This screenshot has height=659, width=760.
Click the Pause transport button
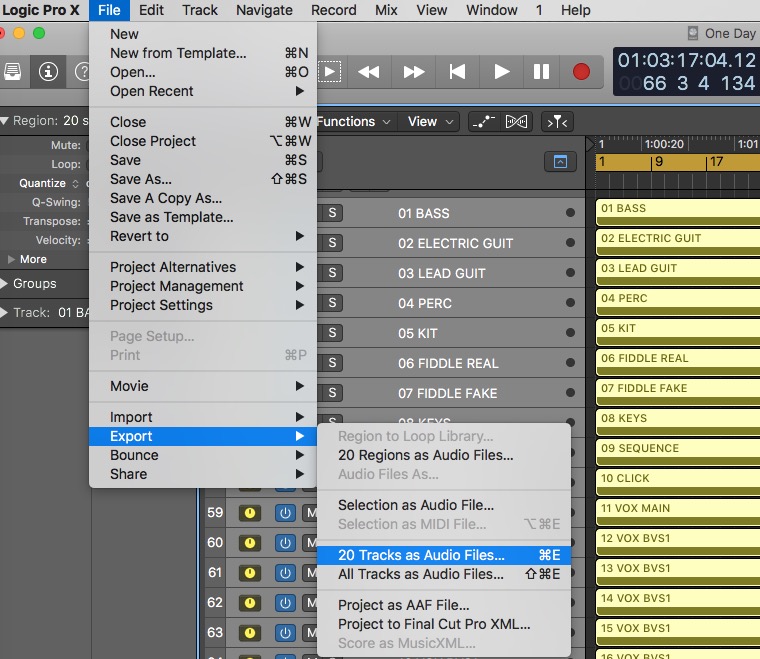541,72
